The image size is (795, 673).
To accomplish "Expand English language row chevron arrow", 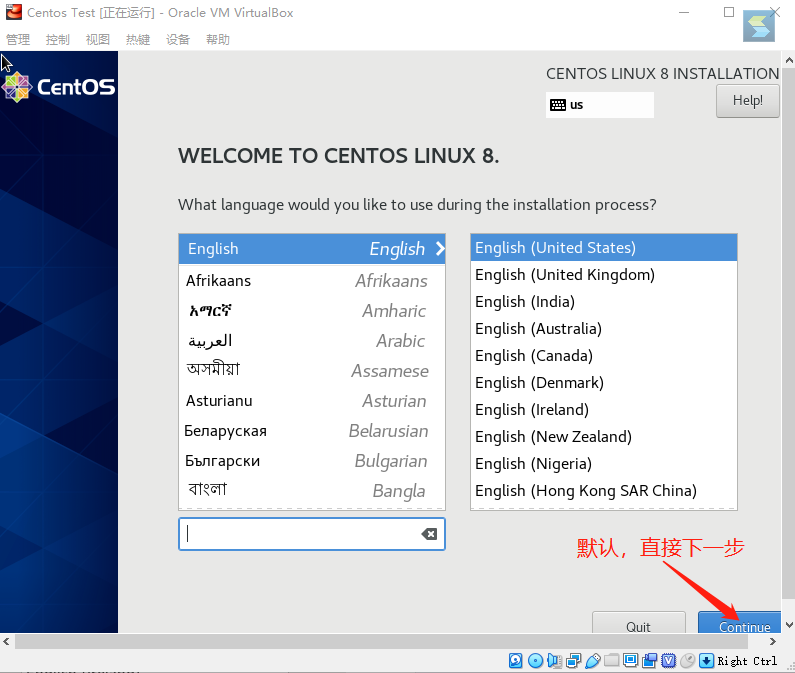I will click(440, 249).
